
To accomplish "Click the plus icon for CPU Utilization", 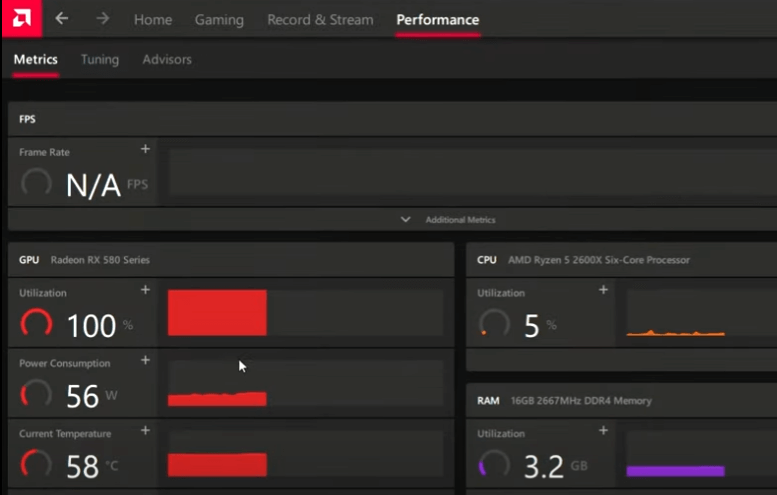I will click(x=603, y=290).
